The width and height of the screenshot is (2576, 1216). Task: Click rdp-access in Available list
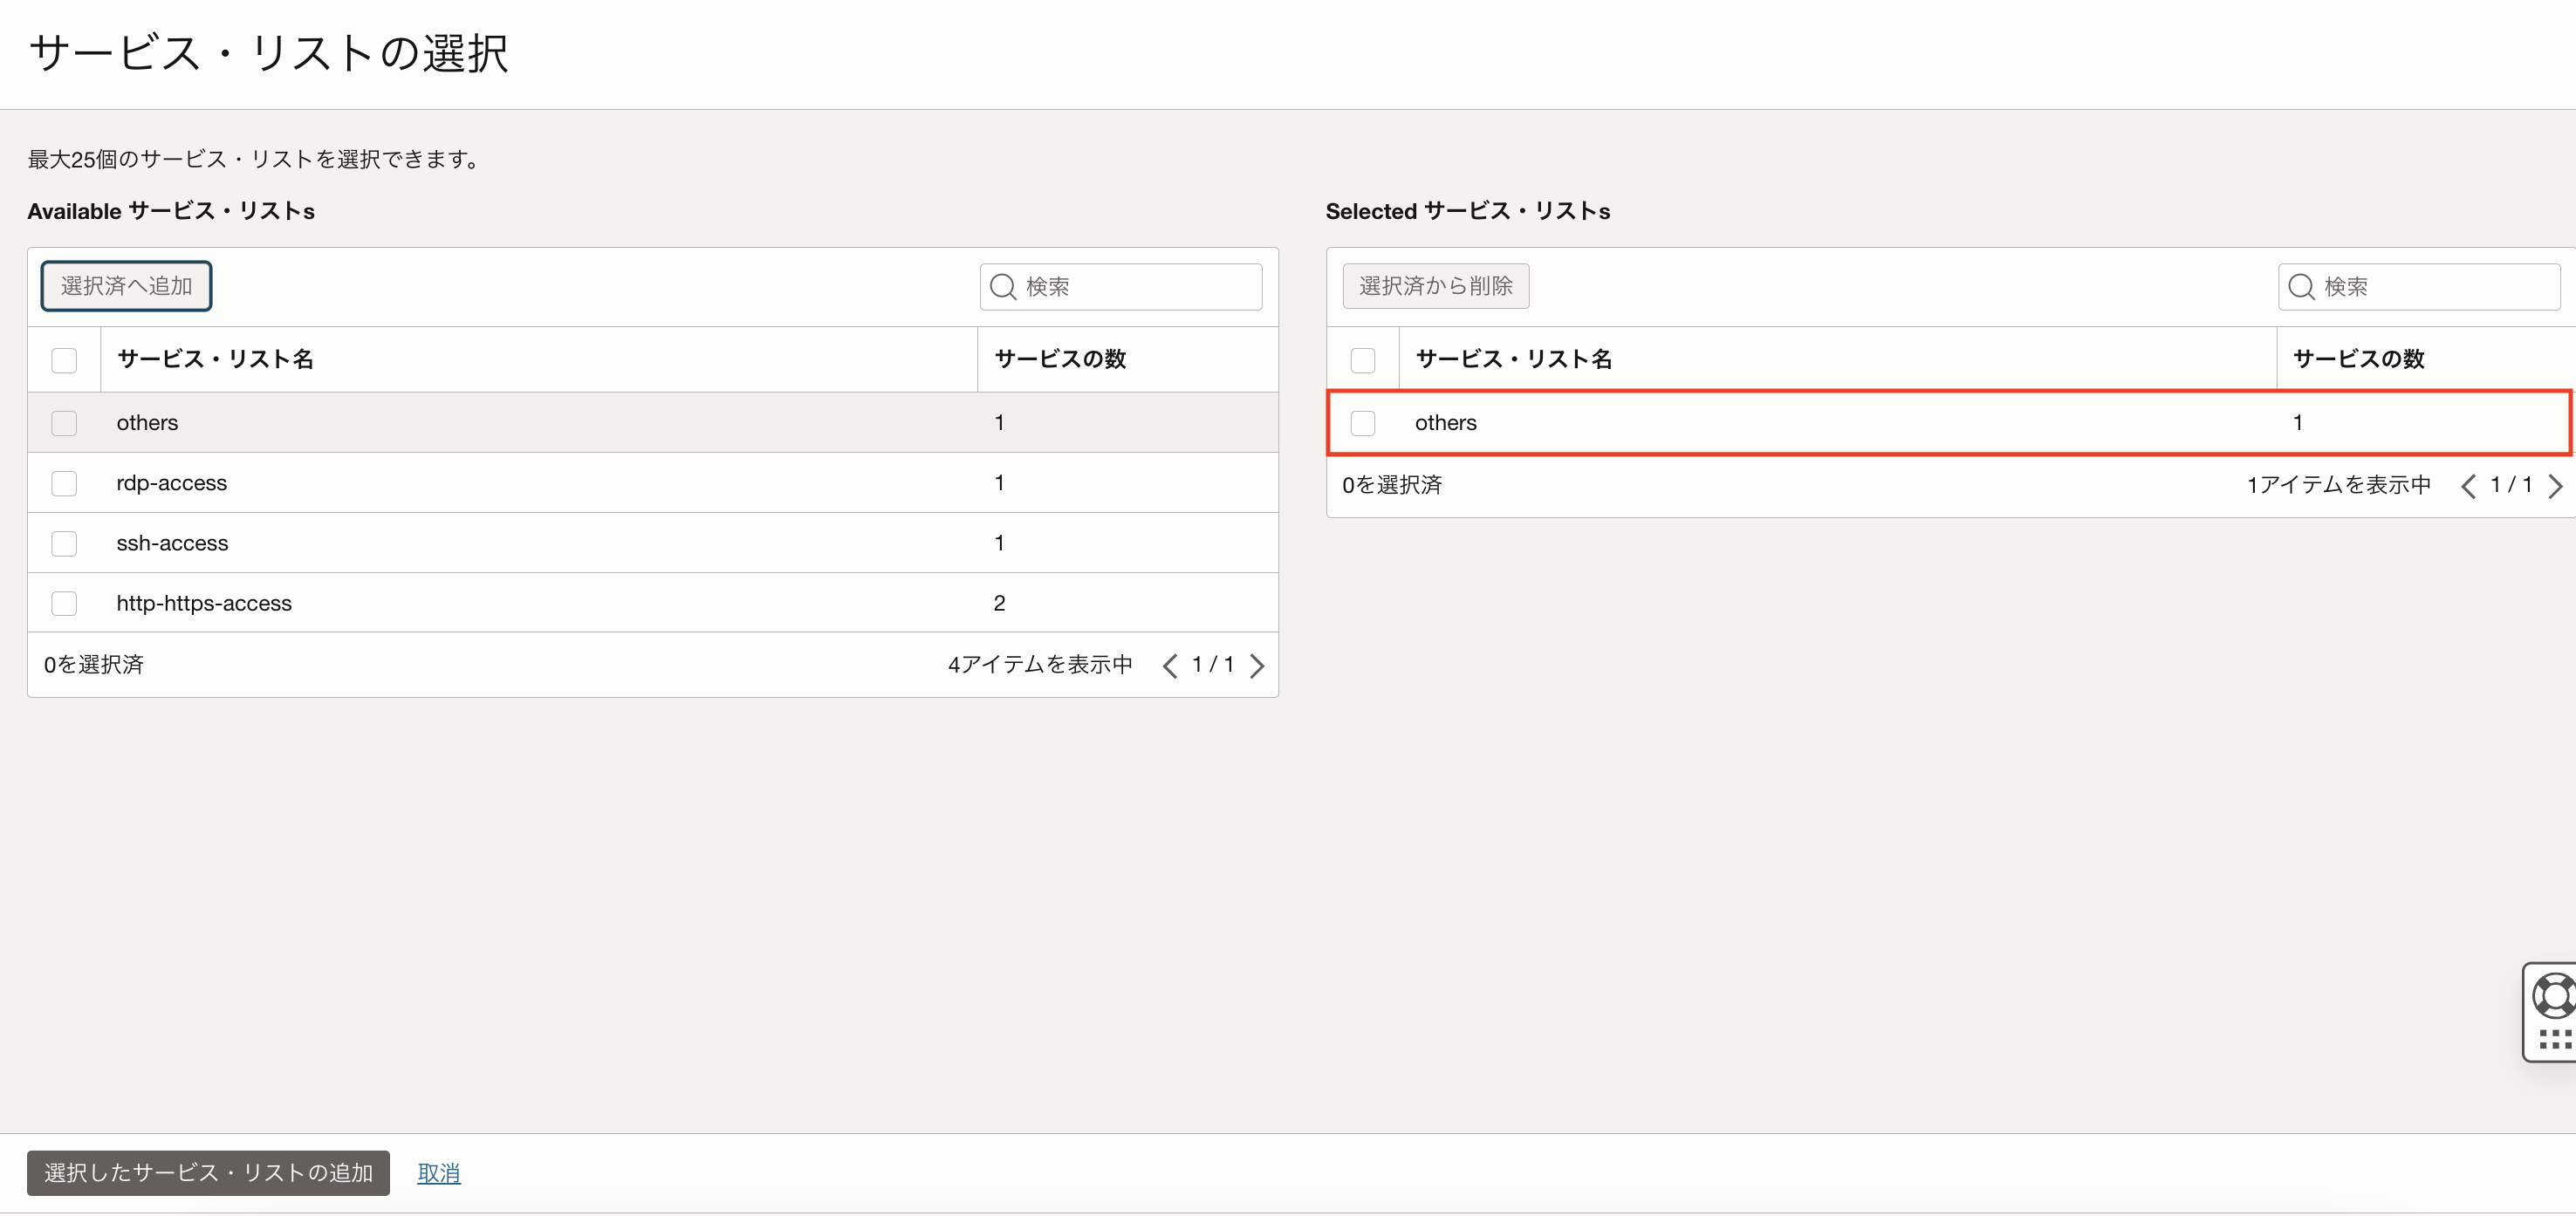pyautogui.click(x=172, y=483)
